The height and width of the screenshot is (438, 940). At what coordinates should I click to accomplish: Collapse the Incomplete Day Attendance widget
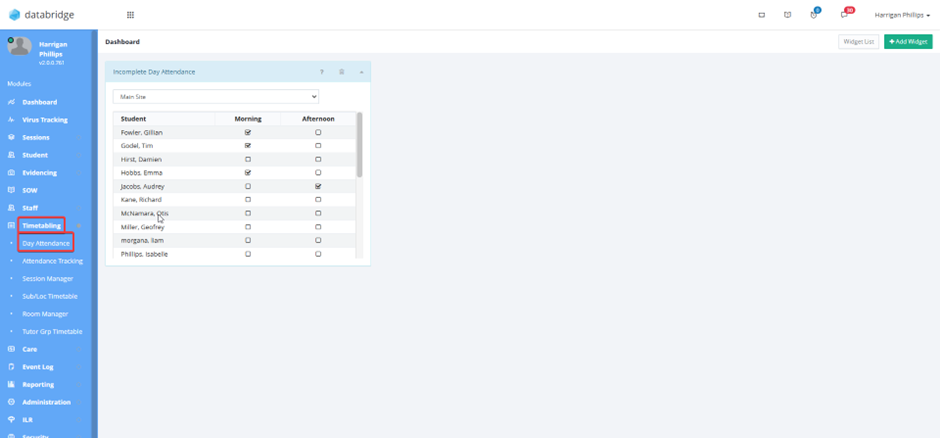click(361, 72)
